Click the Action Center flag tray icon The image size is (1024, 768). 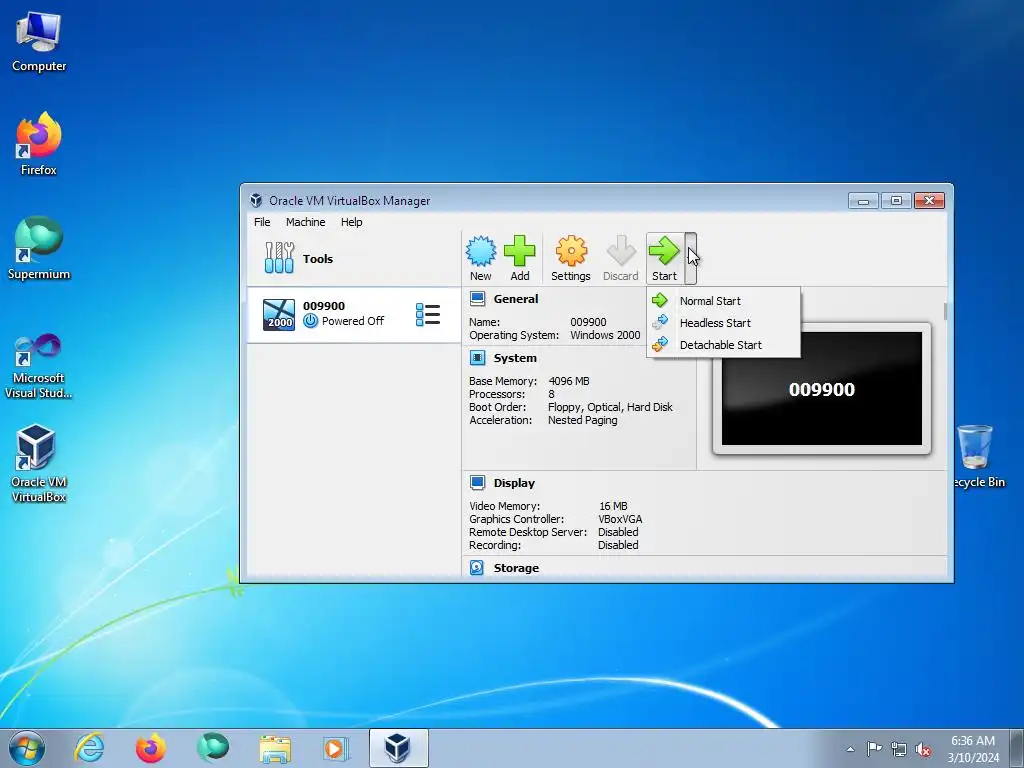[874, 749]
